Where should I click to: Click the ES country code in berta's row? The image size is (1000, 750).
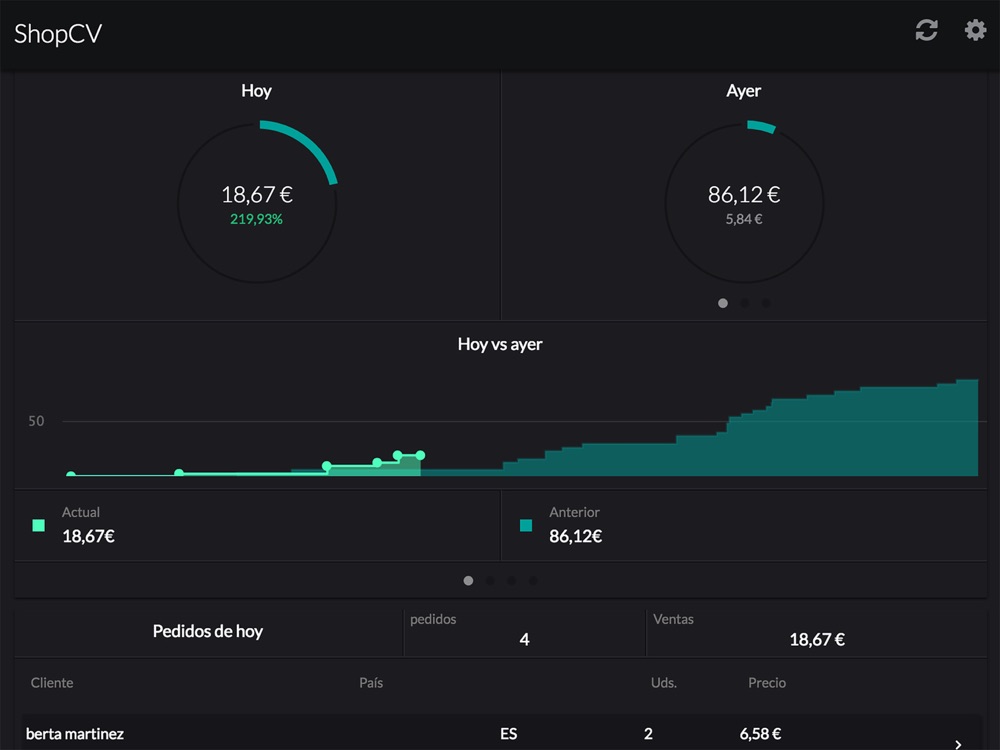click(509, 734)
